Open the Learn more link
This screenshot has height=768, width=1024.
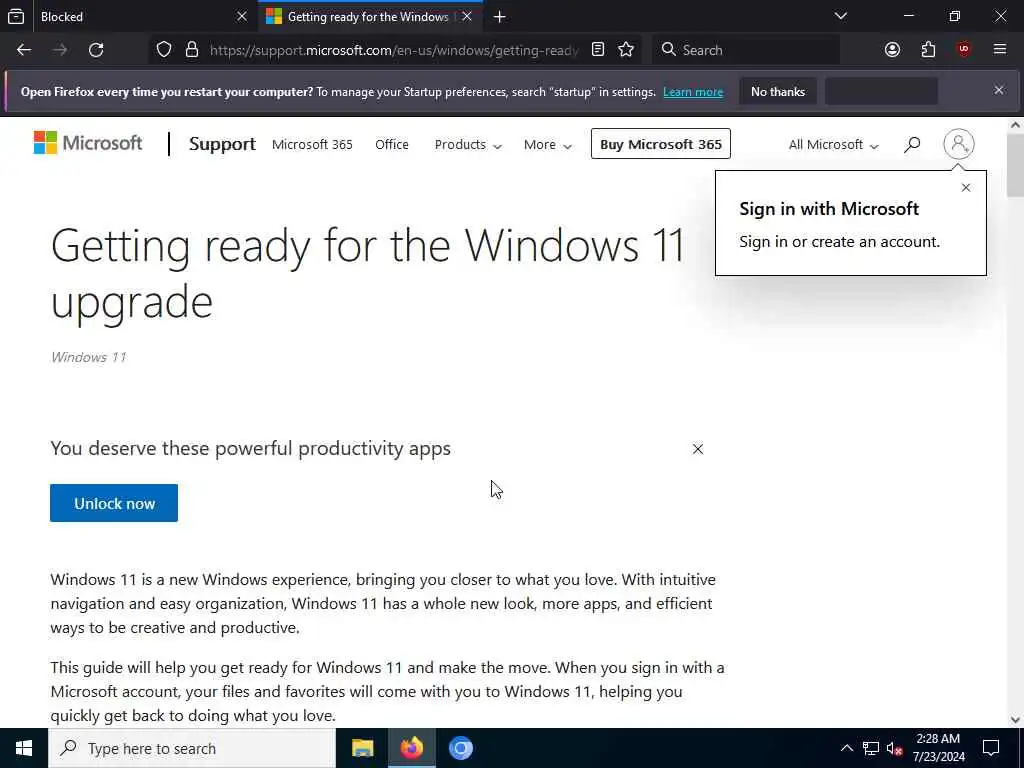(x=693, y=92)
